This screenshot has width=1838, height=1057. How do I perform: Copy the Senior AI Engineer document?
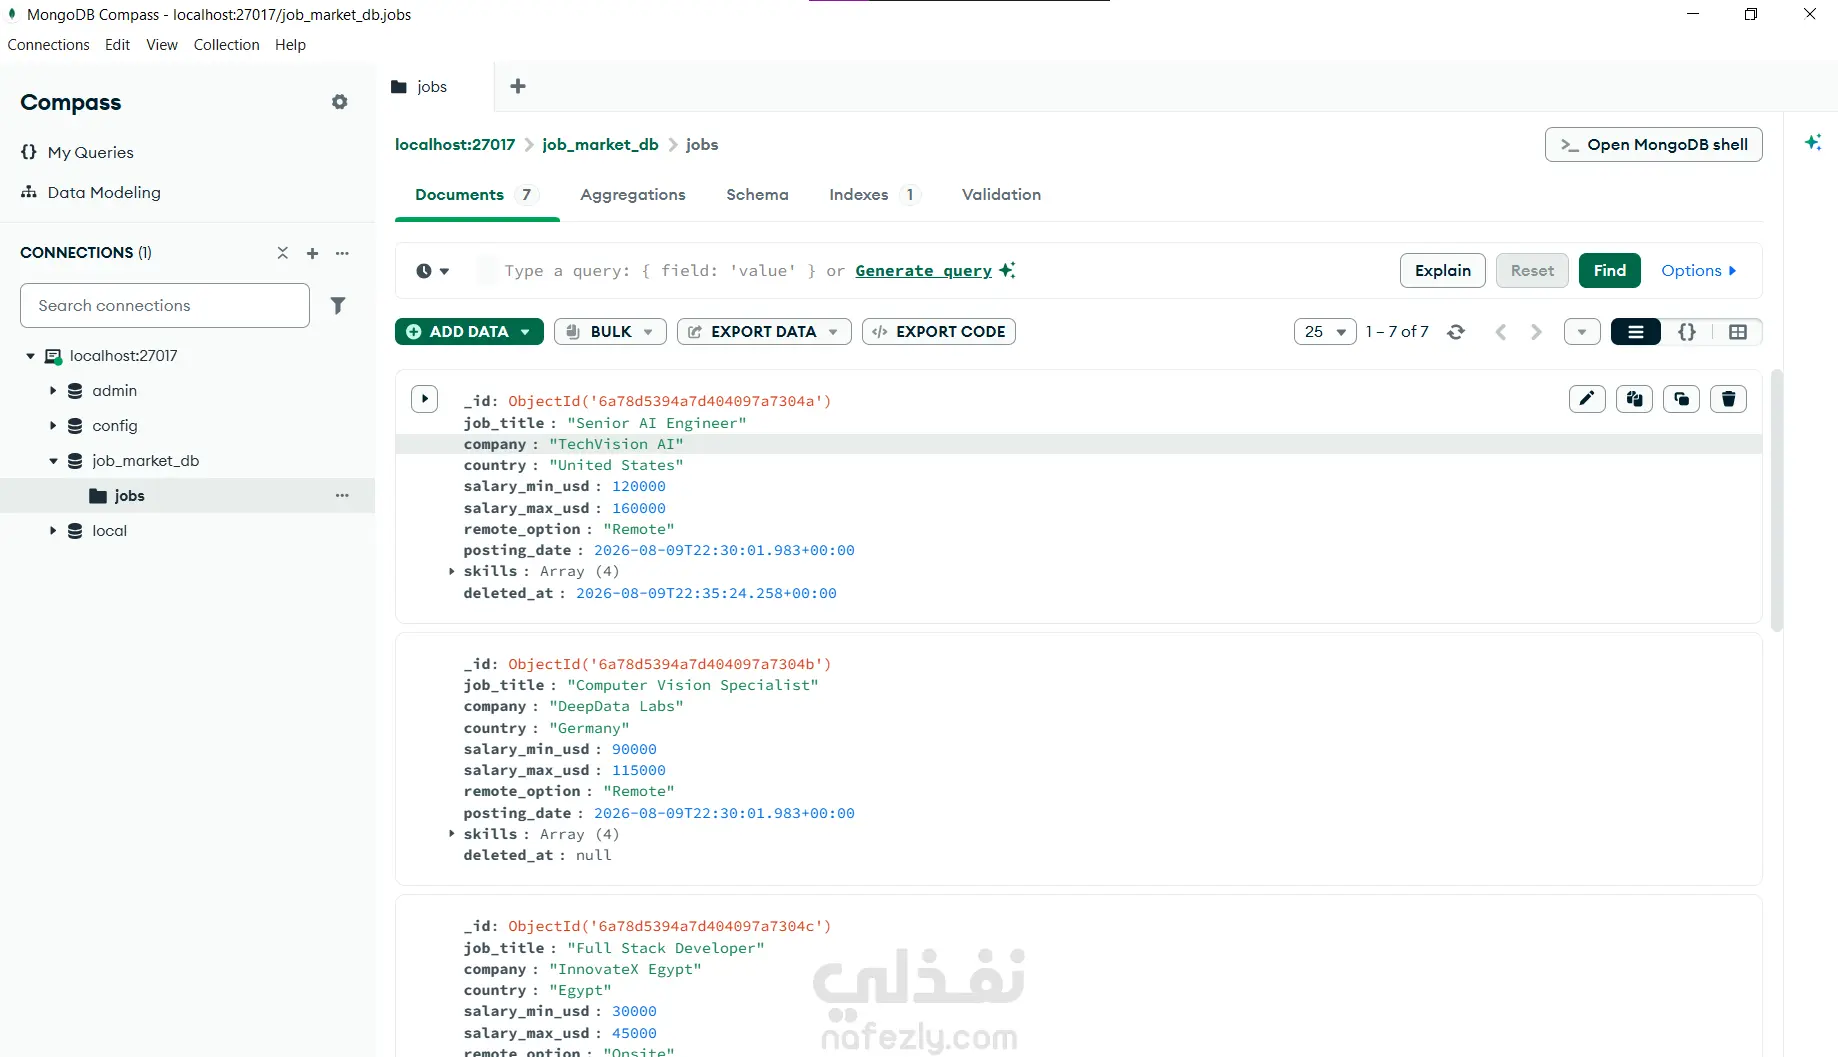[1635, 399]
